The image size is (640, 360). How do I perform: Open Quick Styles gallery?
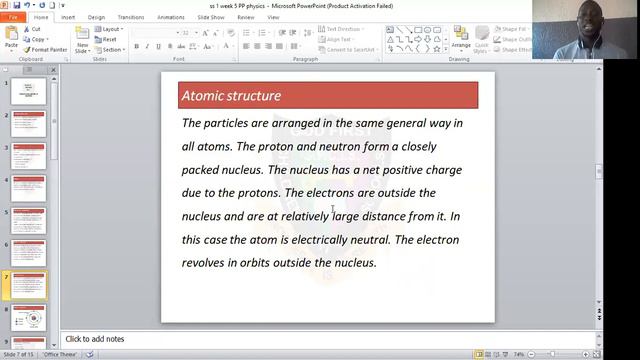[482, 40]
